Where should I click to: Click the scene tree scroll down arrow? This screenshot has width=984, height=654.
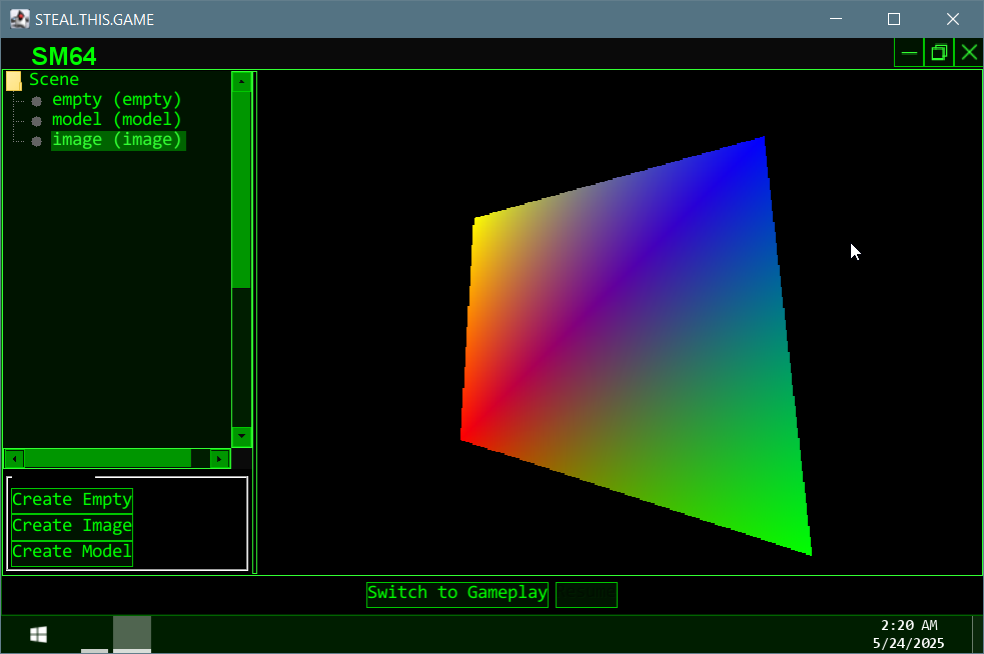pos(241,437)
